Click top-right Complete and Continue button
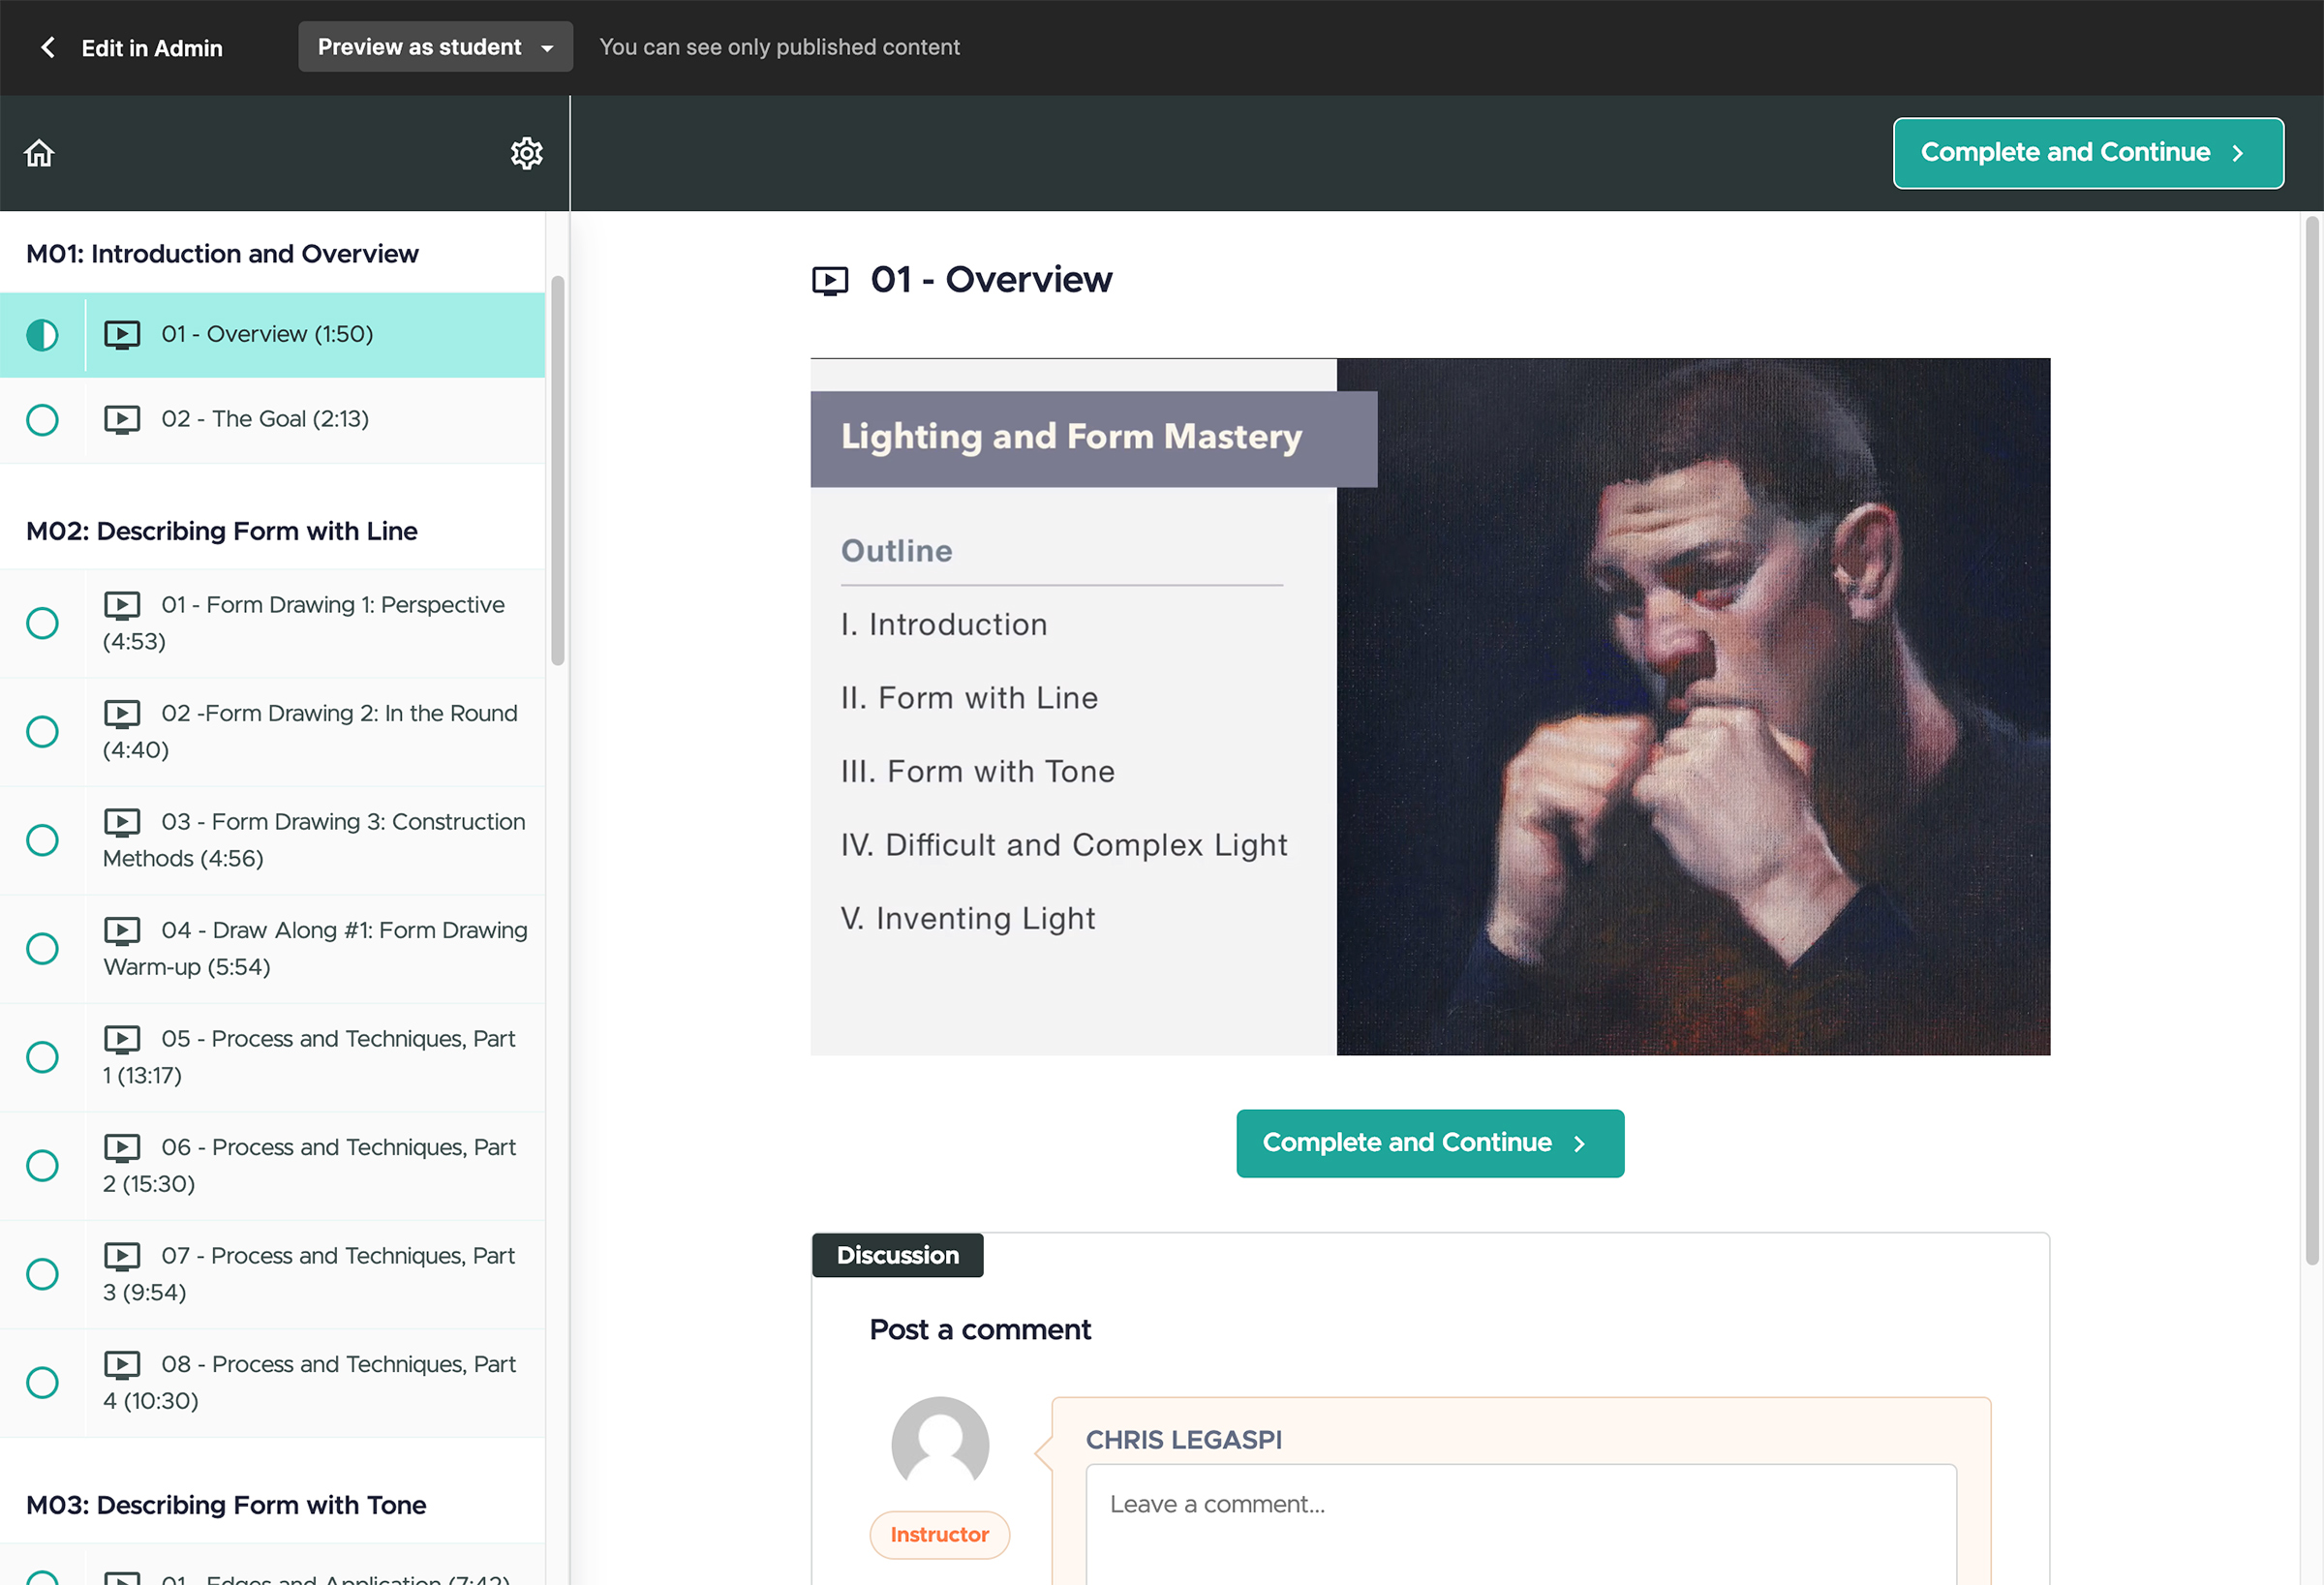Viewport: 2324px width, 1585px height. pyautogui.click(x=2088, y=153)
